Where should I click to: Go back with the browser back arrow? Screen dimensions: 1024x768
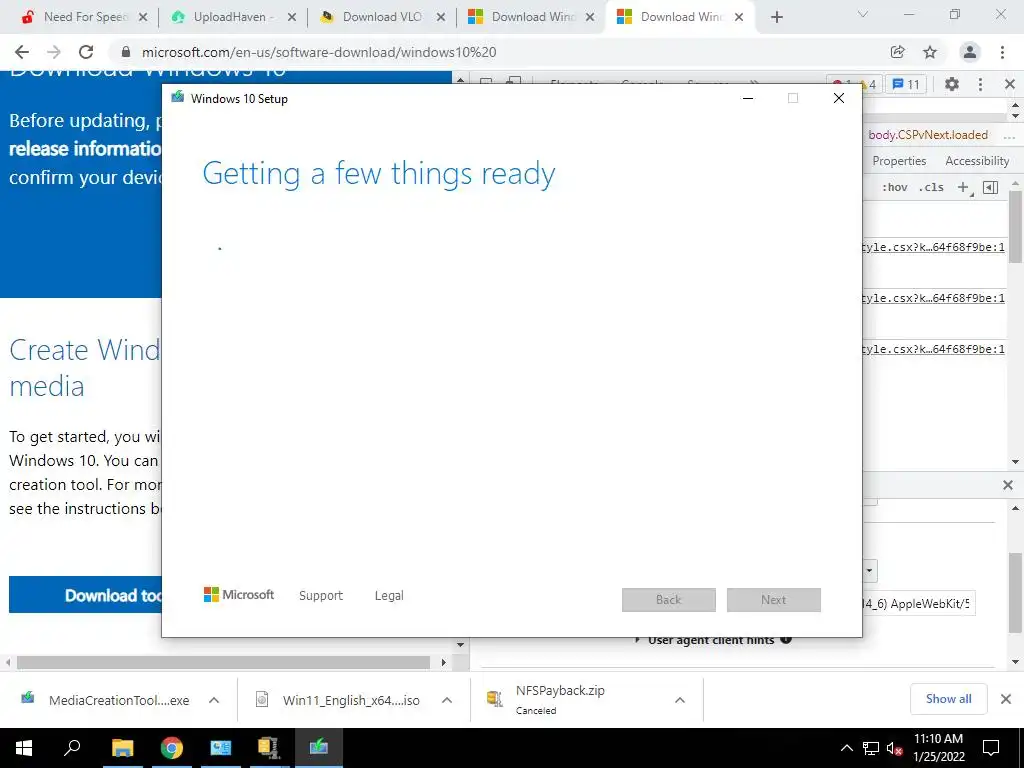(22, 52)
